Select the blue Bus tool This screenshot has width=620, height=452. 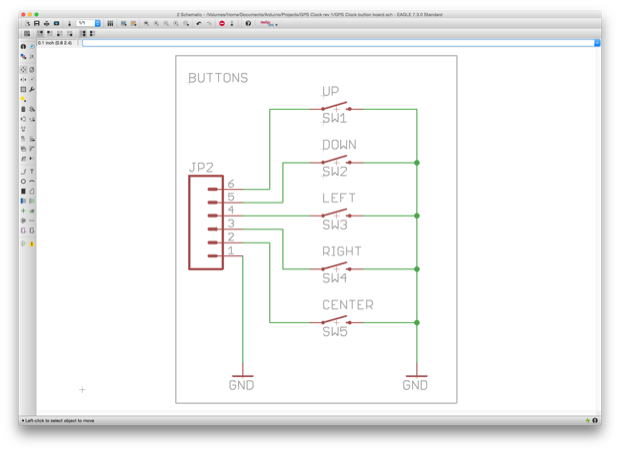click(23, 201)
